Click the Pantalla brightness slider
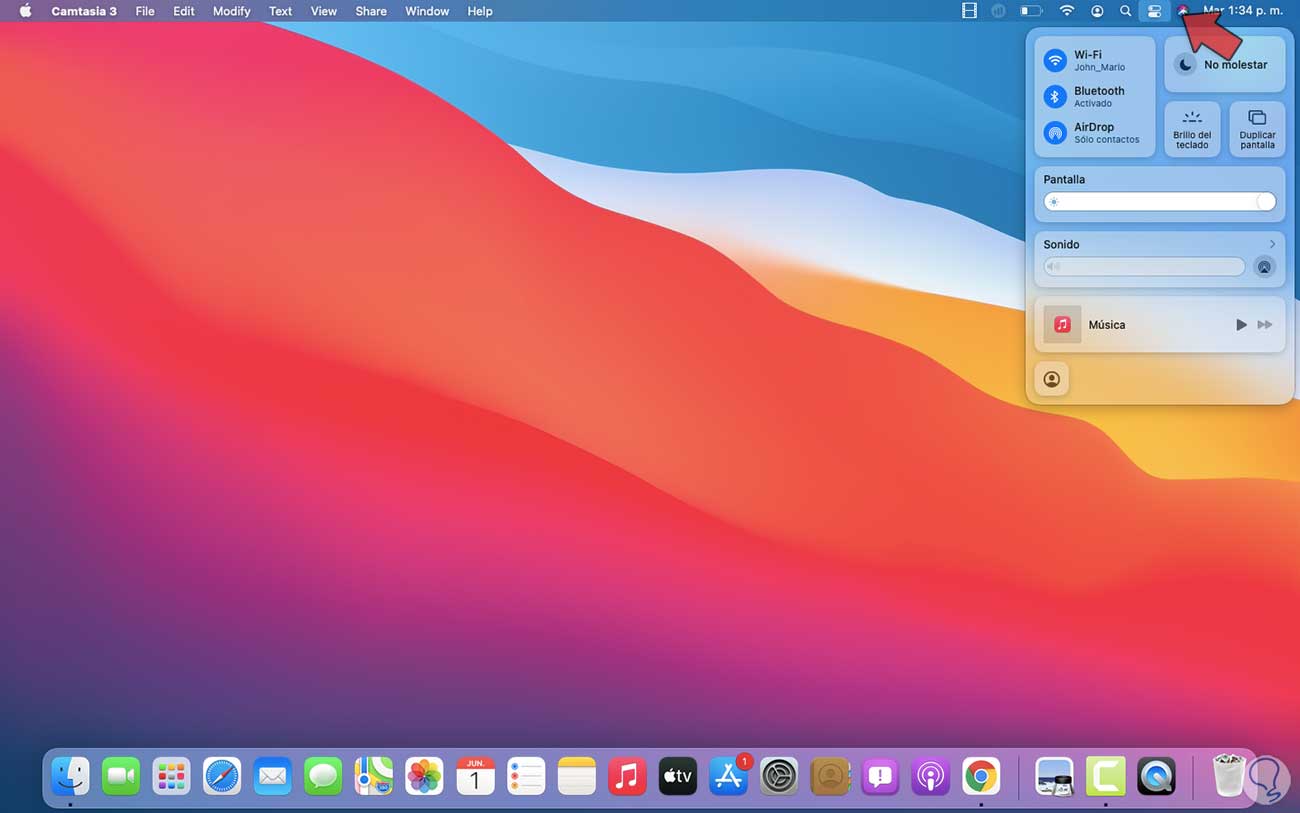Viewport: 1300px width, 813px height. (1159, 202)
